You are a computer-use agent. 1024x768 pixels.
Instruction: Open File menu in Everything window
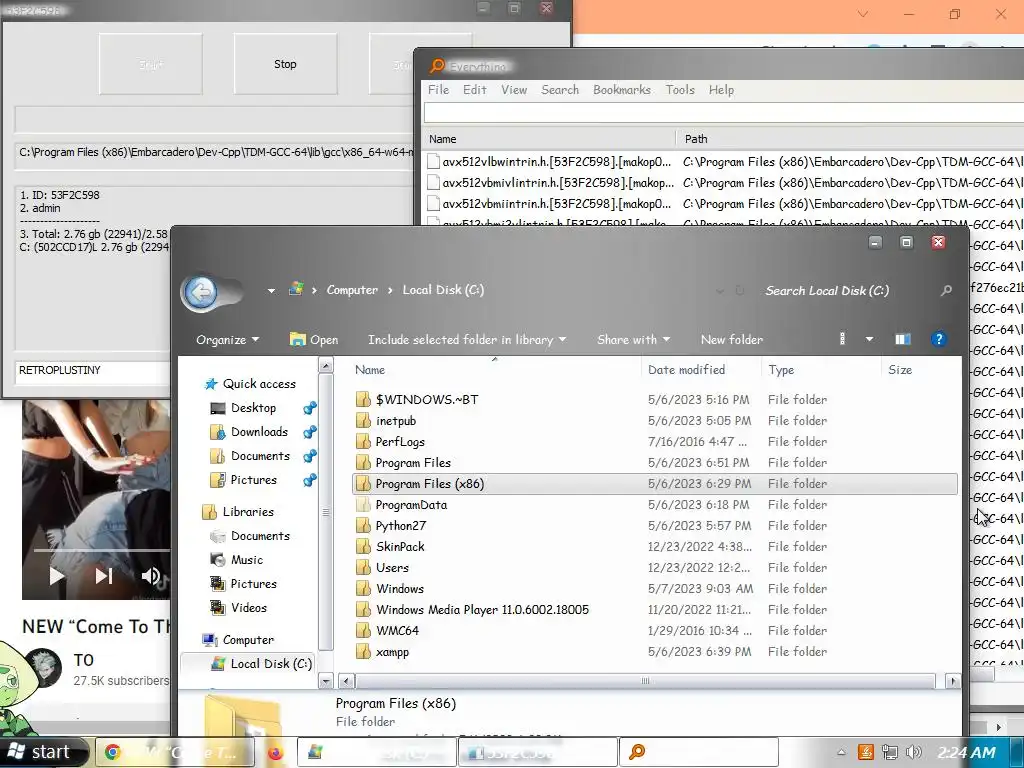(x=438, y=89)
